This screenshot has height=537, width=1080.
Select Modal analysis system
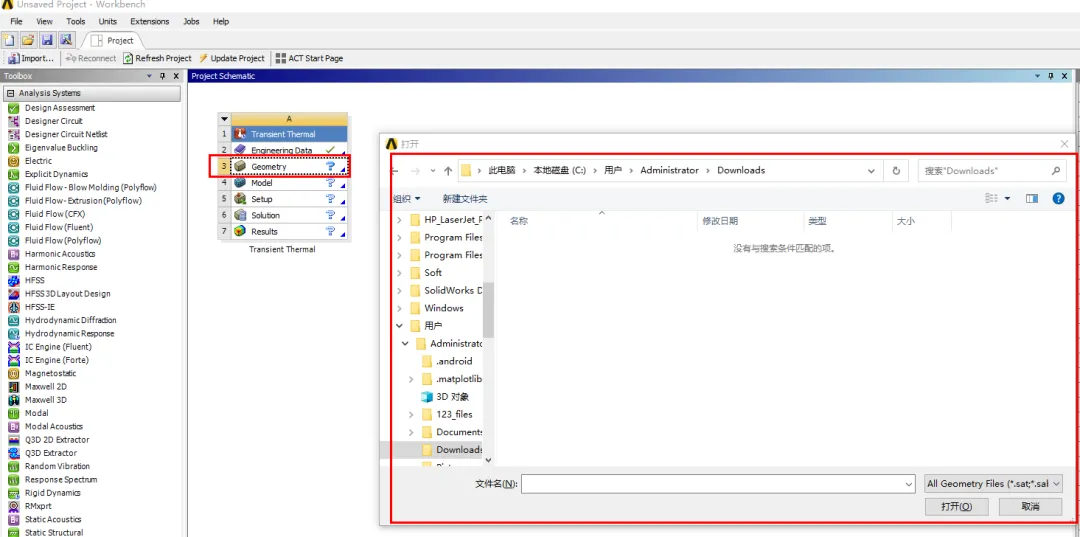point(37,413)
